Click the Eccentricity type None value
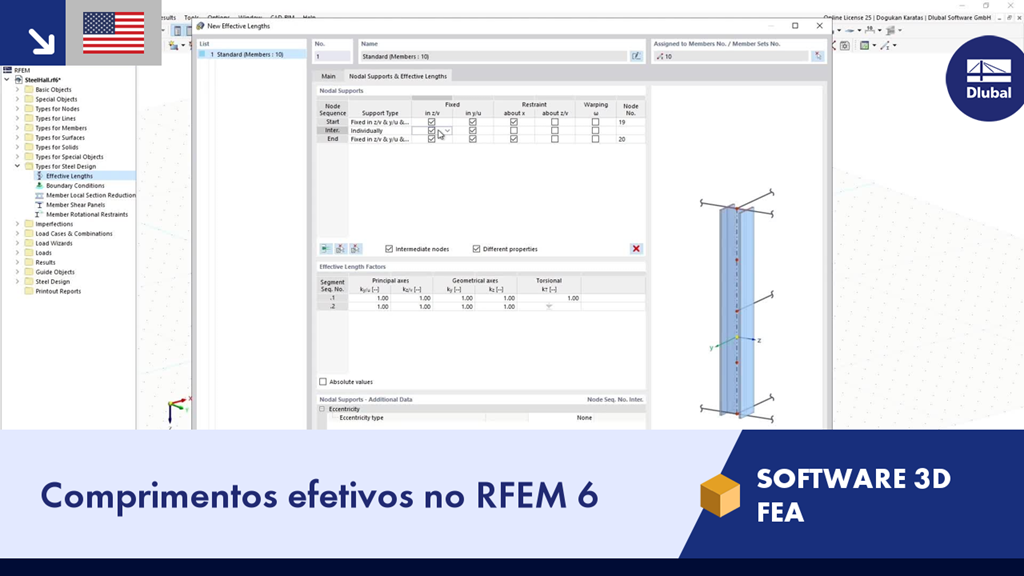1024x576 pixels. pyautogui.click(x=584, y=417)
